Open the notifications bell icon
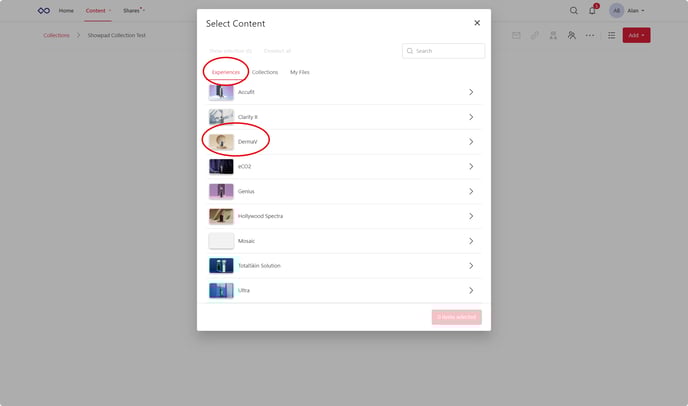The width and height of the screenshot is (688, 406). [592, 10]
